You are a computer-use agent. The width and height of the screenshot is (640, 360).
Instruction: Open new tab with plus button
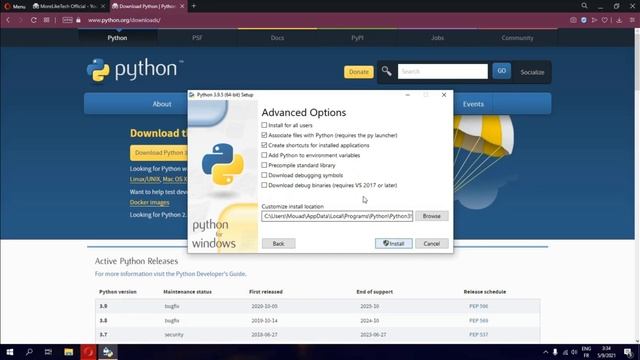194,6
